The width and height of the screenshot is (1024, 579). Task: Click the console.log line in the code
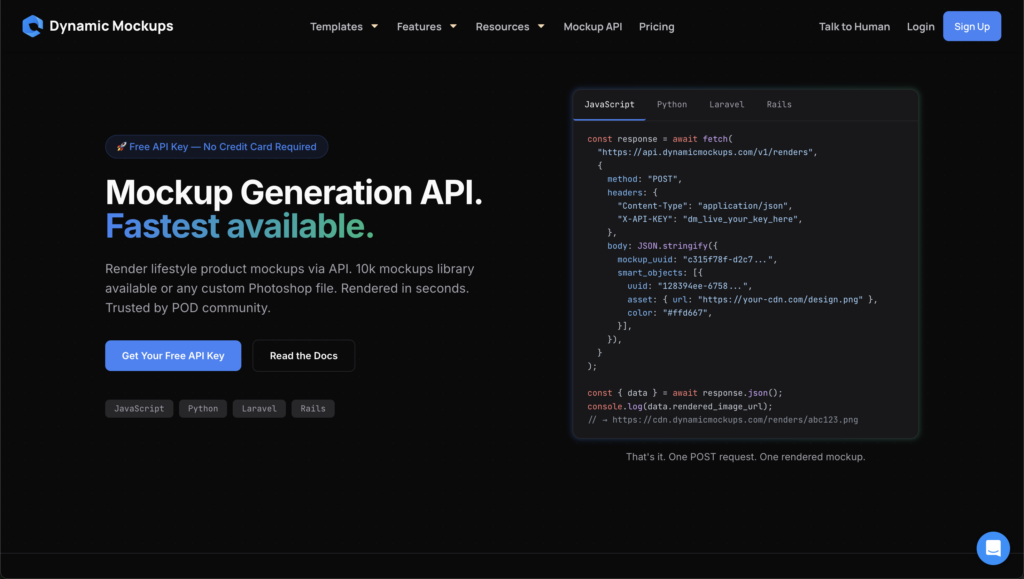point(680,406)
